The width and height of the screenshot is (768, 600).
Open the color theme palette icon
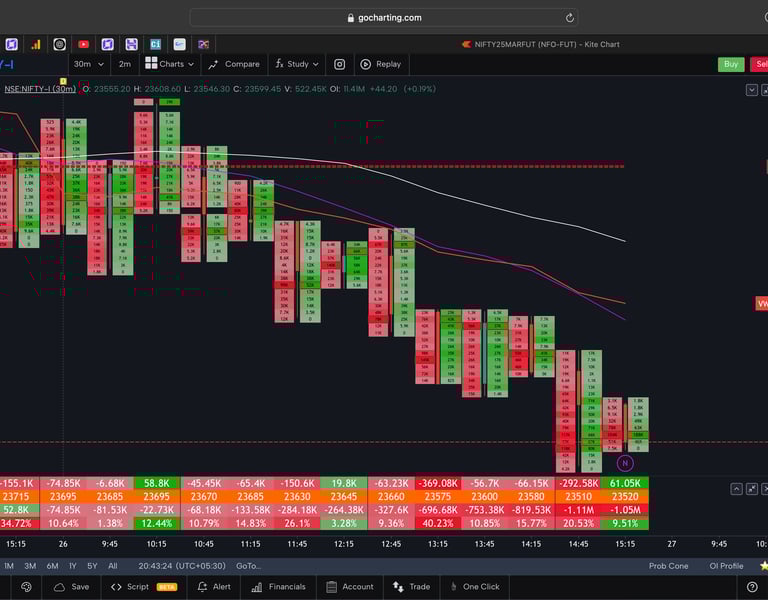pyautogui.click(x=26, y=587)
